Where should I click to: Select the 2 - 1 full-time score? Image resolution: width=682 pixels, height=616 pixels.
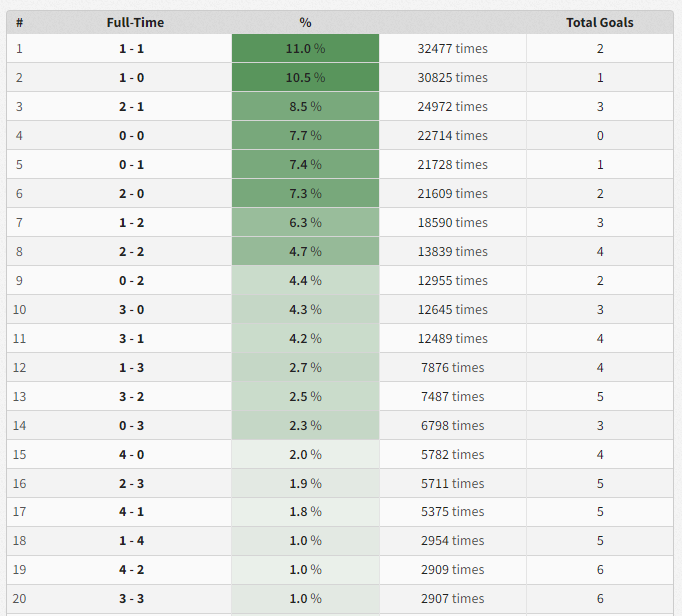click(132, 106)
